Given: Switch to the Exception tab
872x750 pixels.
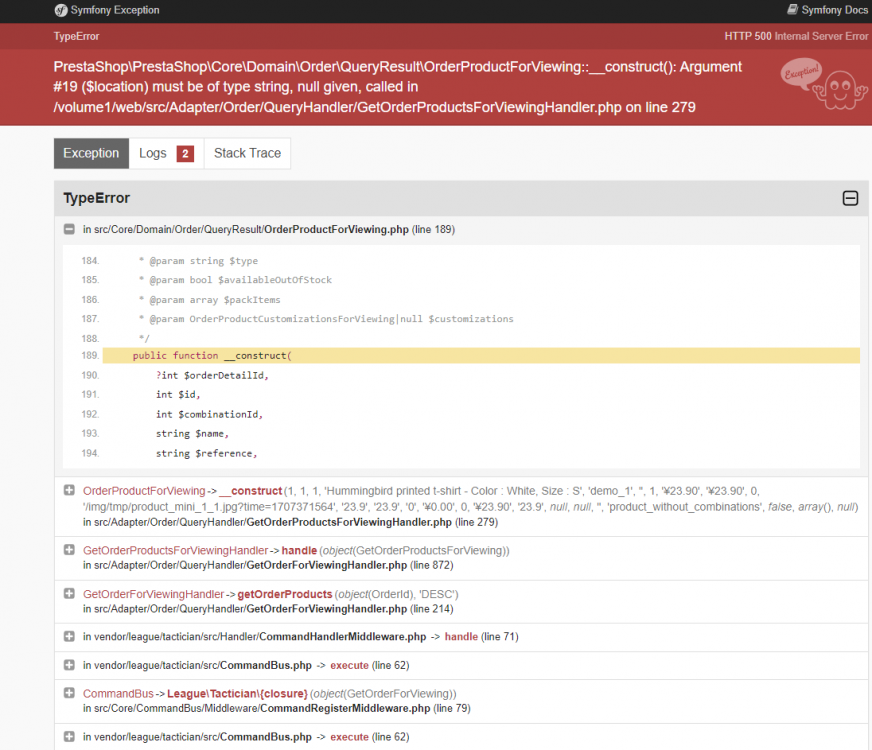Looking at the screenshot, I should [91, 153].
